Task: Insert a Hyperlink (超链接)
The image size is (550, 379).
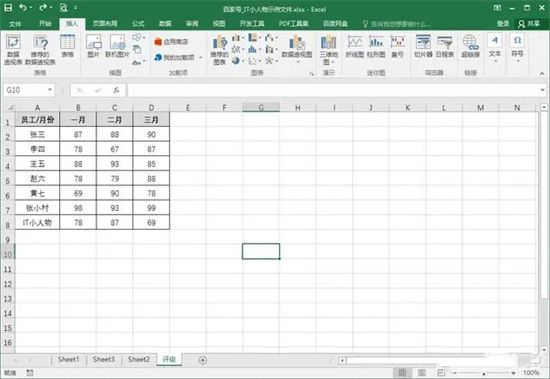Action: tap(470, 46)
